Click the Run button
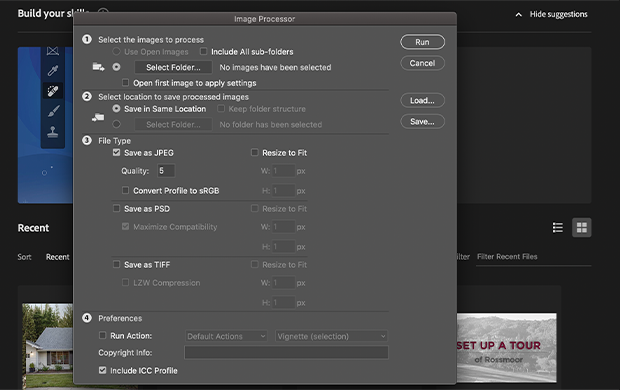Image resolution: width=620 pixels, height=390 pixels. 422,42
